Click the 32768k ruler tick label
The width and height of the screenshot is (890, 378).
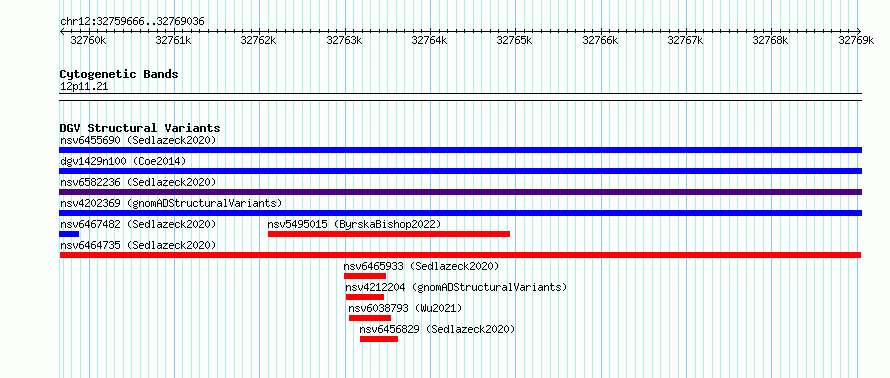770,40
